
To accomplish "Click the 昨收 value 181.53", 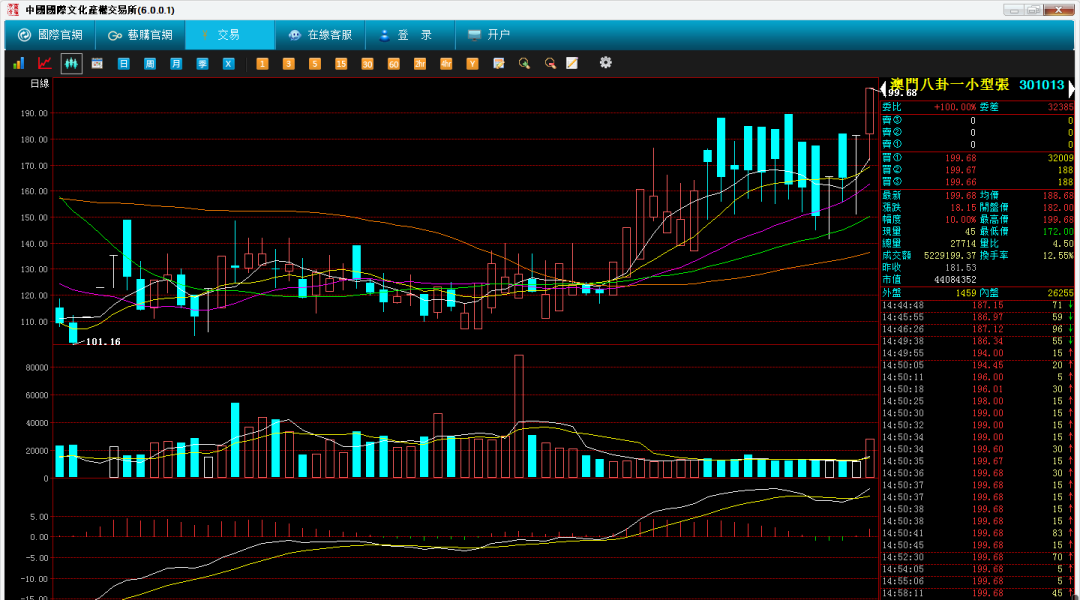I will tap(960, 267).
